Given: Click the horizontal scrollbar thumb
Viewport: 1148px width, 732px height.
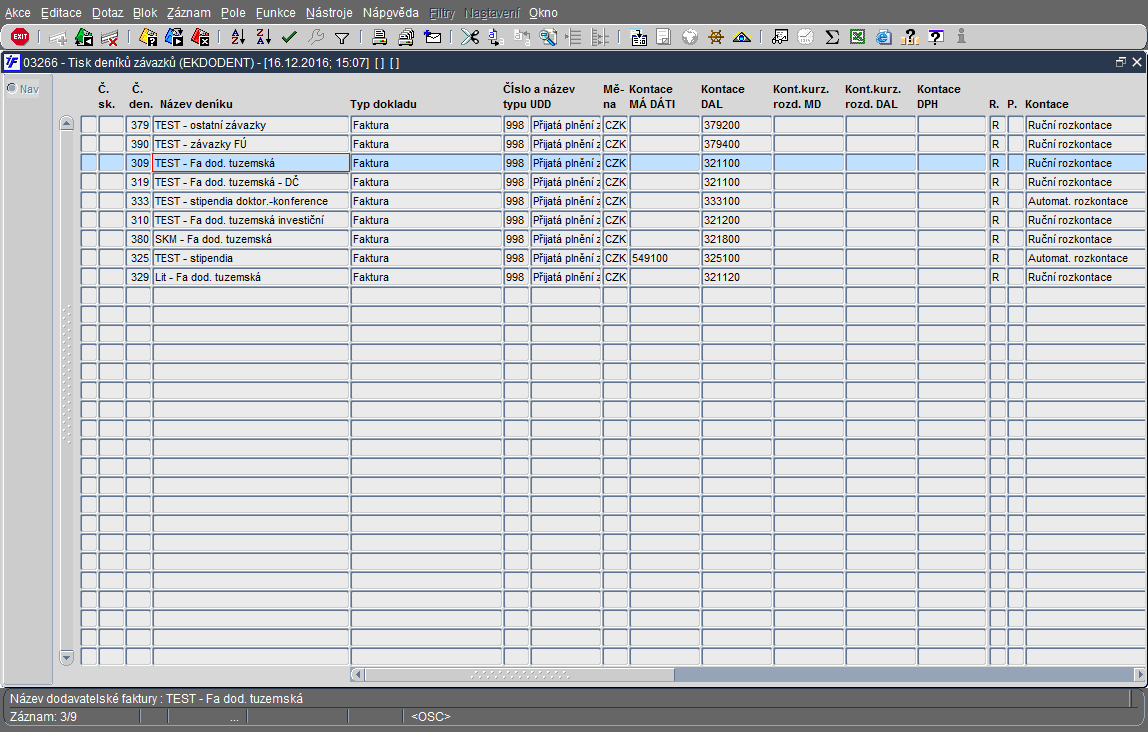Looking at the screenshot, I should pos(519,674).
